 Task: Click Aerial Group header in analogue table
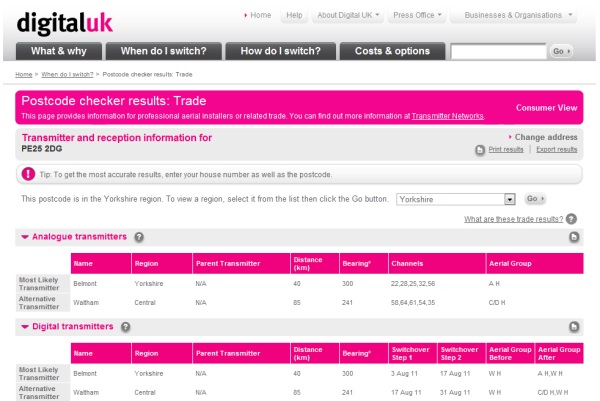tap(535, 264)
